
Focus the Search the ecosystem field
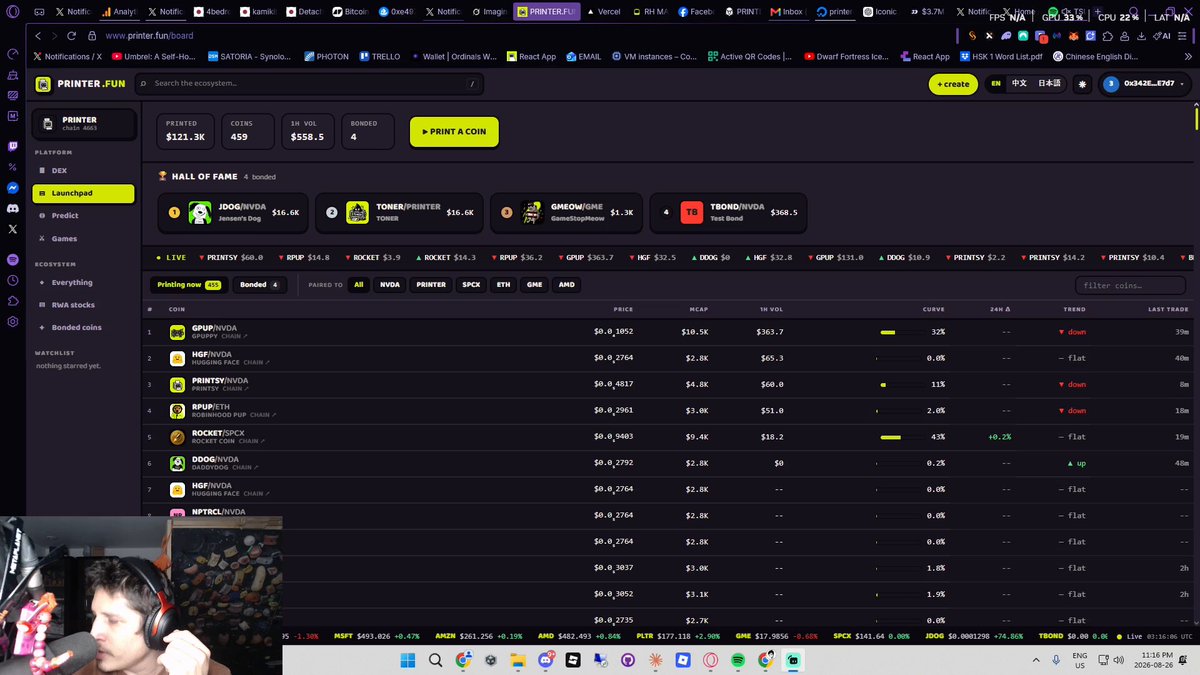[x=311, y=84]
